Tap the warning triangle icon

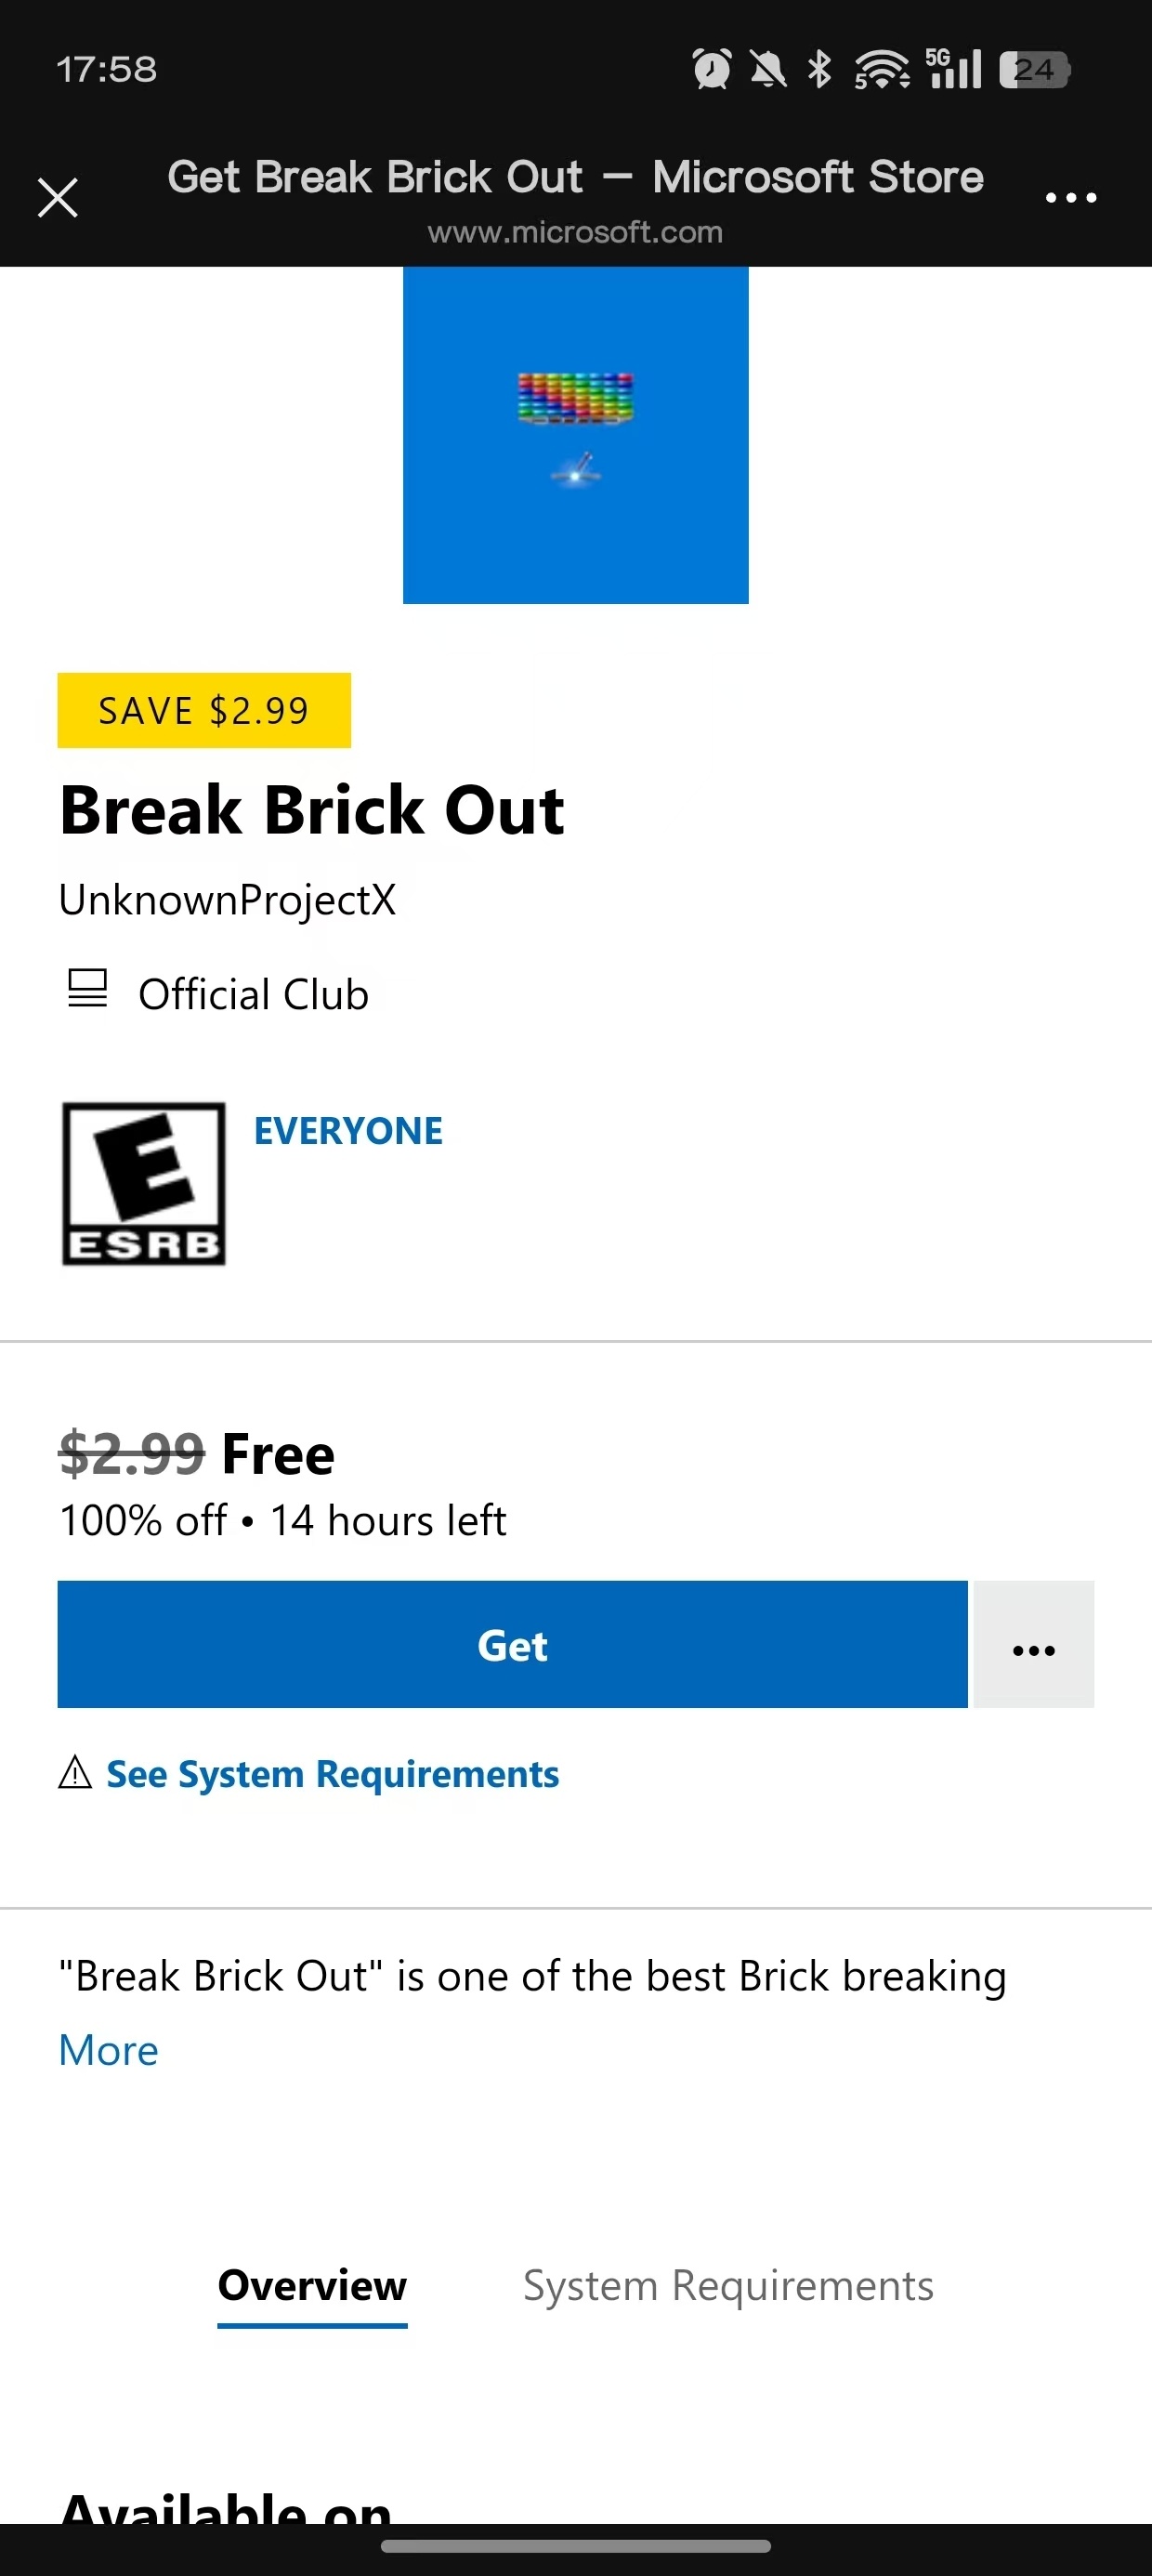click(75, 1773)
